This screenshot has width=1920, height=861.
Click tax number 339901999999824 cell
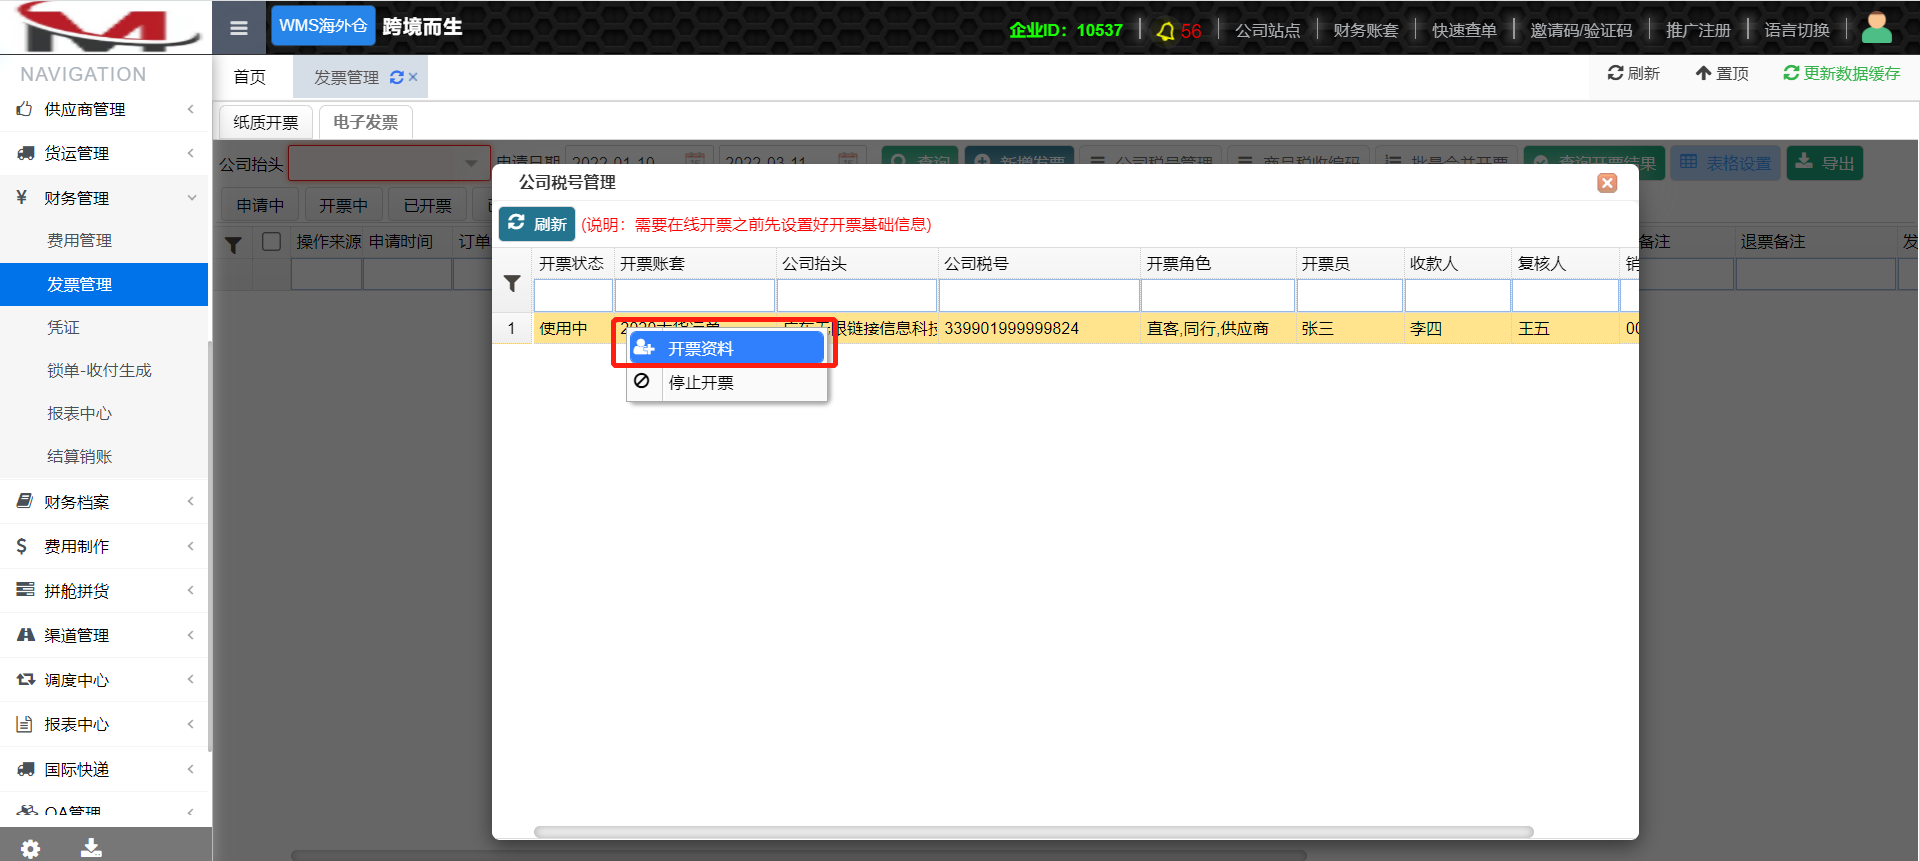click(x=1039, y=328)
